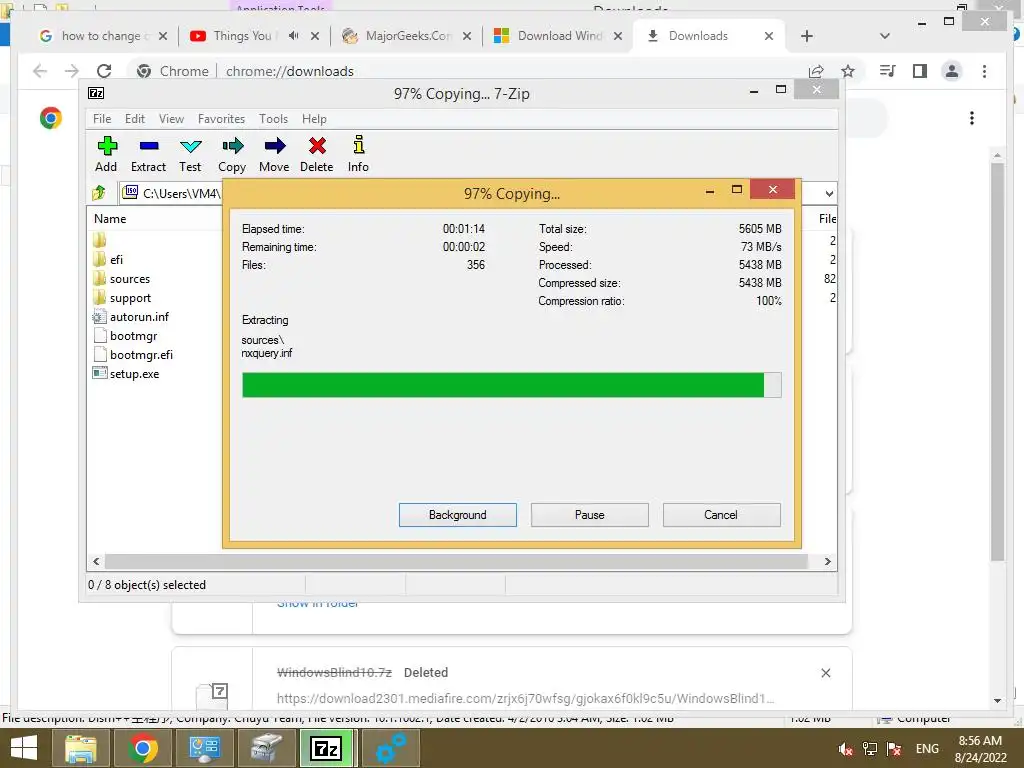The image size is (1024, 768).
Task: Open Chrome profile avatar
Action: (x=952, y=71)
